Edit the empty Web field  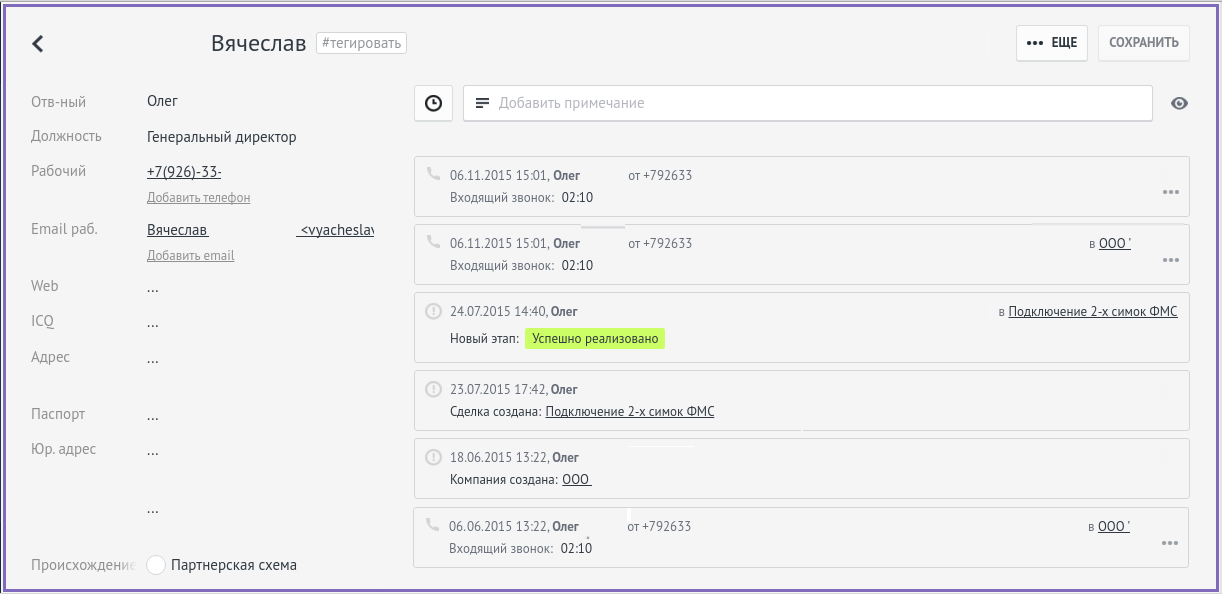[x=152, y=288]
